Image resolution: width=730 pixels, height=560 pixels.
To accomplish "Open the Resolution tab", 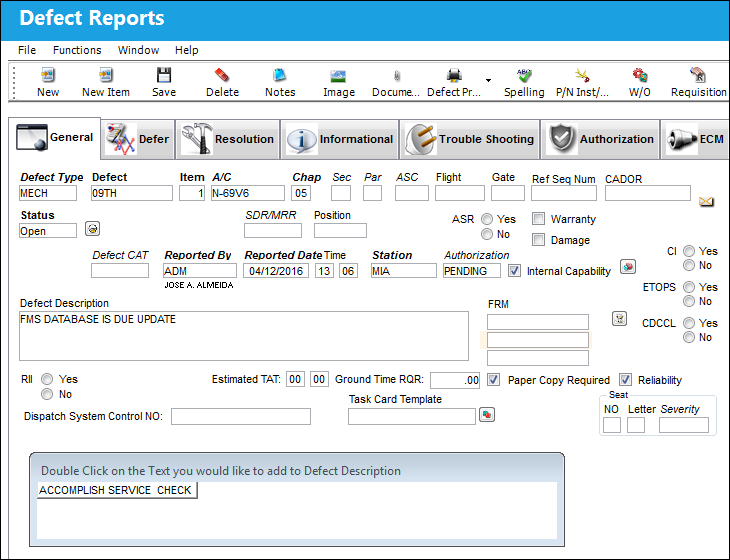I will pyautogui.click(x=228, y=139).
